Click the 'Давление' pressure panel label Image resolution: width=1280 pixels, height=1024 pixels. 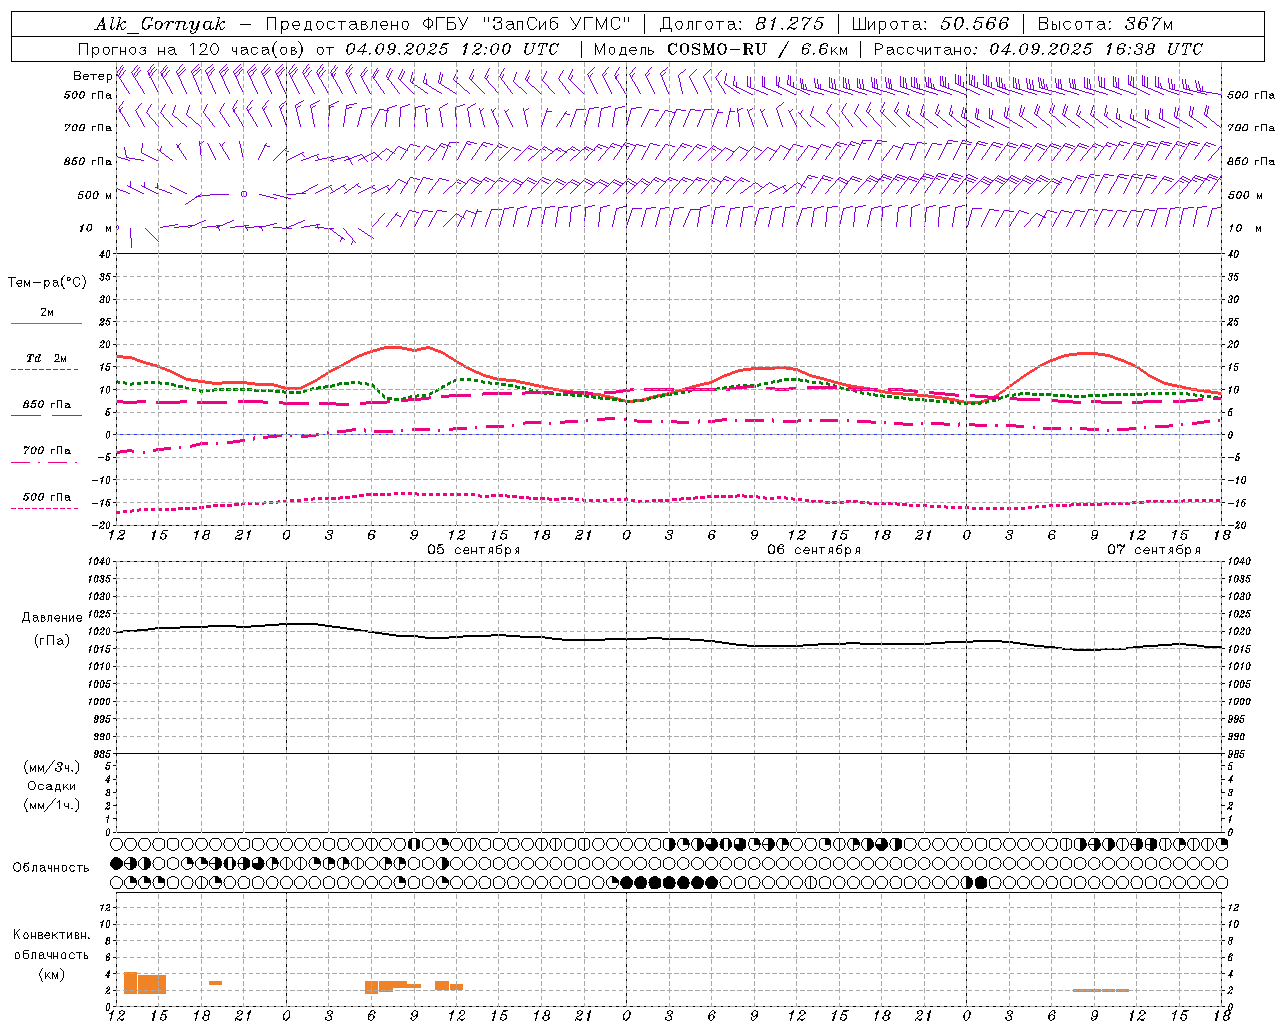(x=52, y=618)
